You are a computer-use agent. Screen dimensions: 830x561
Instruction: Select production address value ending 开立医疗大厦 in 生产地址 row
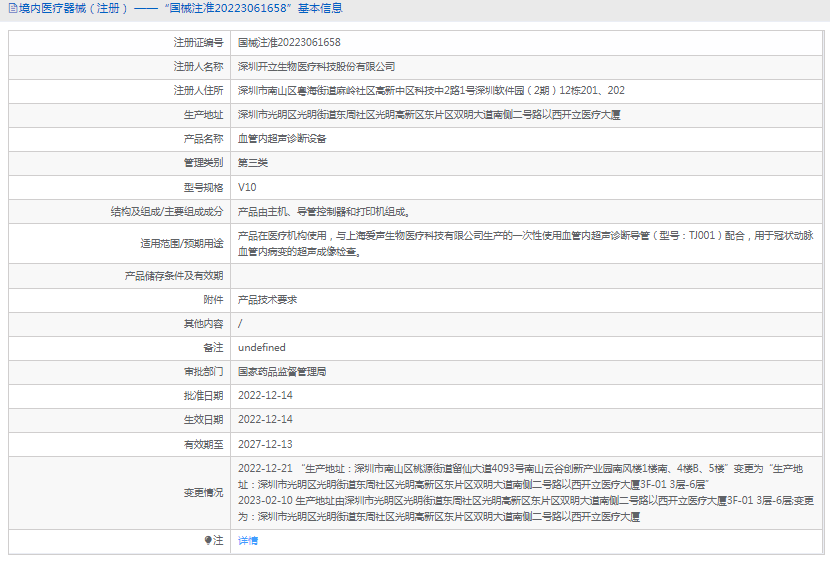coord(429,115)
